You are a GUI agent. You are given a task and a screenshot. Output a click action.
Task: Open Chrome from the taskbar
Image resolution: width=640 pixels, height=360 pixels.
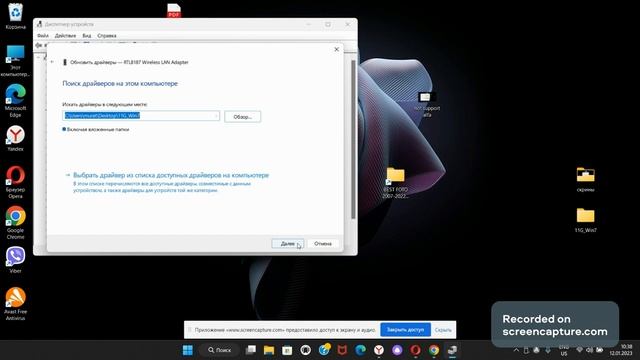434,350
